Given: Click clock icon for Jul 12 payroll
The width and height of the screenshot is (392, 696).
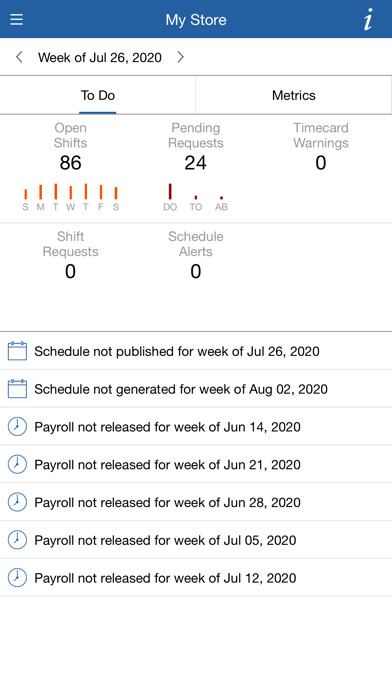Looking at the screenshot, I should pyautogui.click(x=17, y=578).
